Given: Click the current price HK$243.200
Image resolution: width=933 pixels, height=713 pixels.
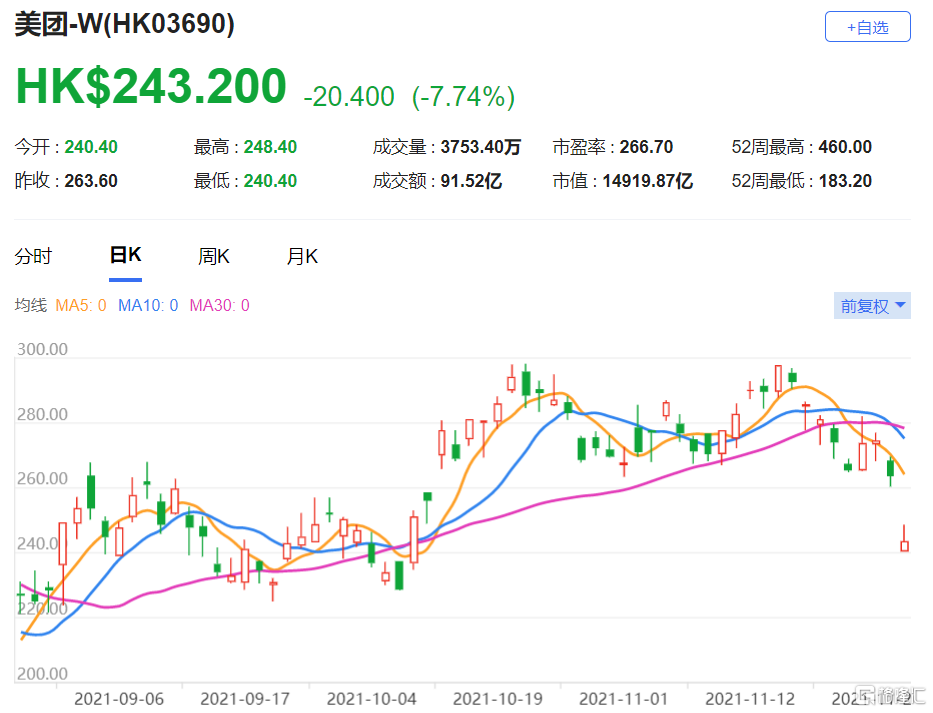Looking at the screenshot, I should coord(151,86).
